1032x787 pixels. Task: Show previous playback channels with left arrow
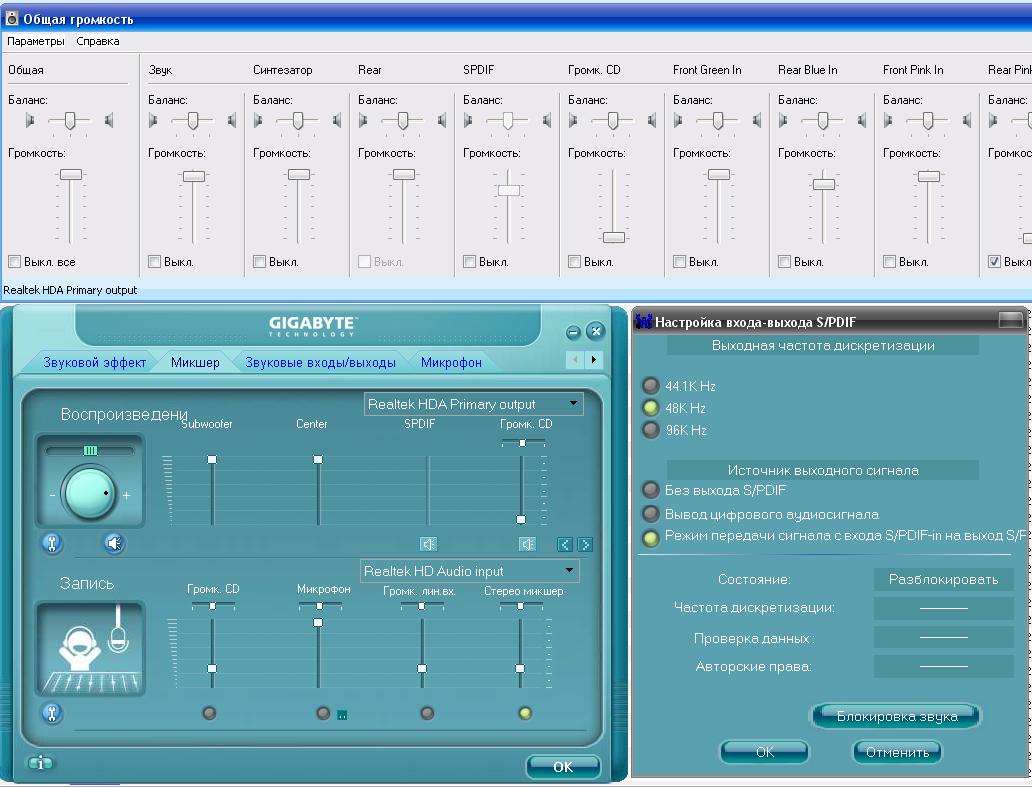[565, 545]
